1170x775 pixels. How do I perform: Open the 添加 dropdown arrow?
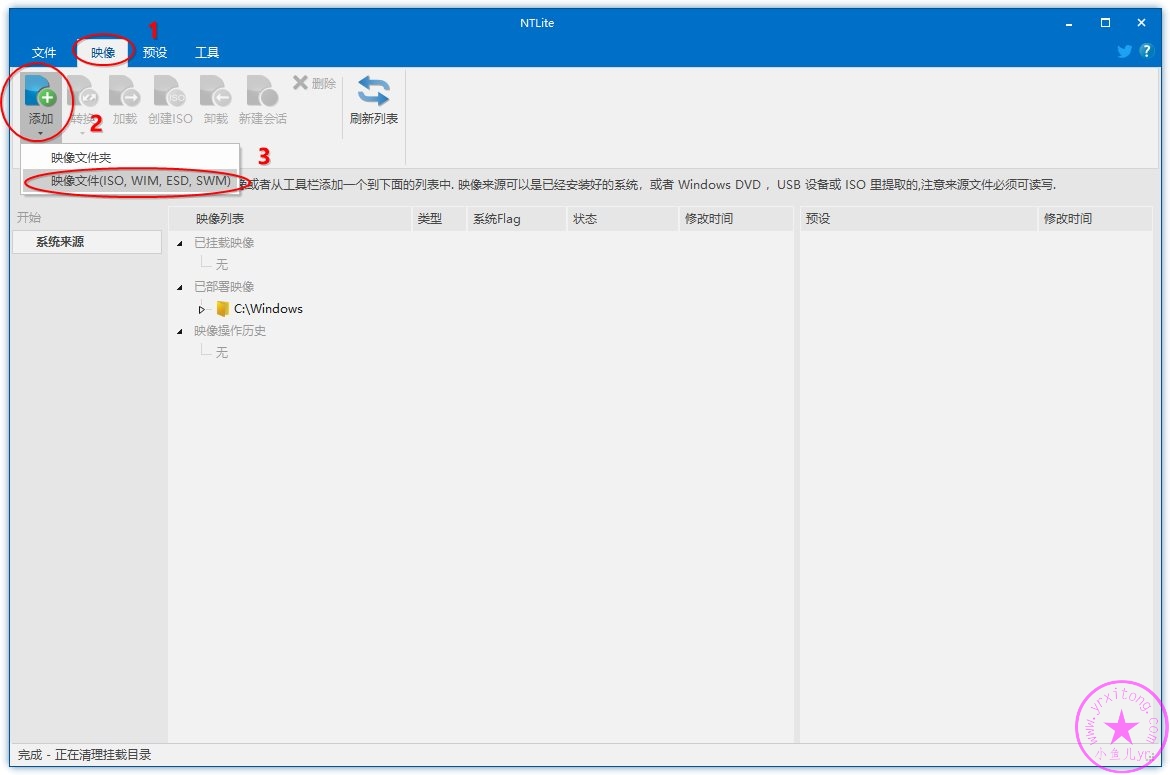pyautogui.click(x=40, y=134)
